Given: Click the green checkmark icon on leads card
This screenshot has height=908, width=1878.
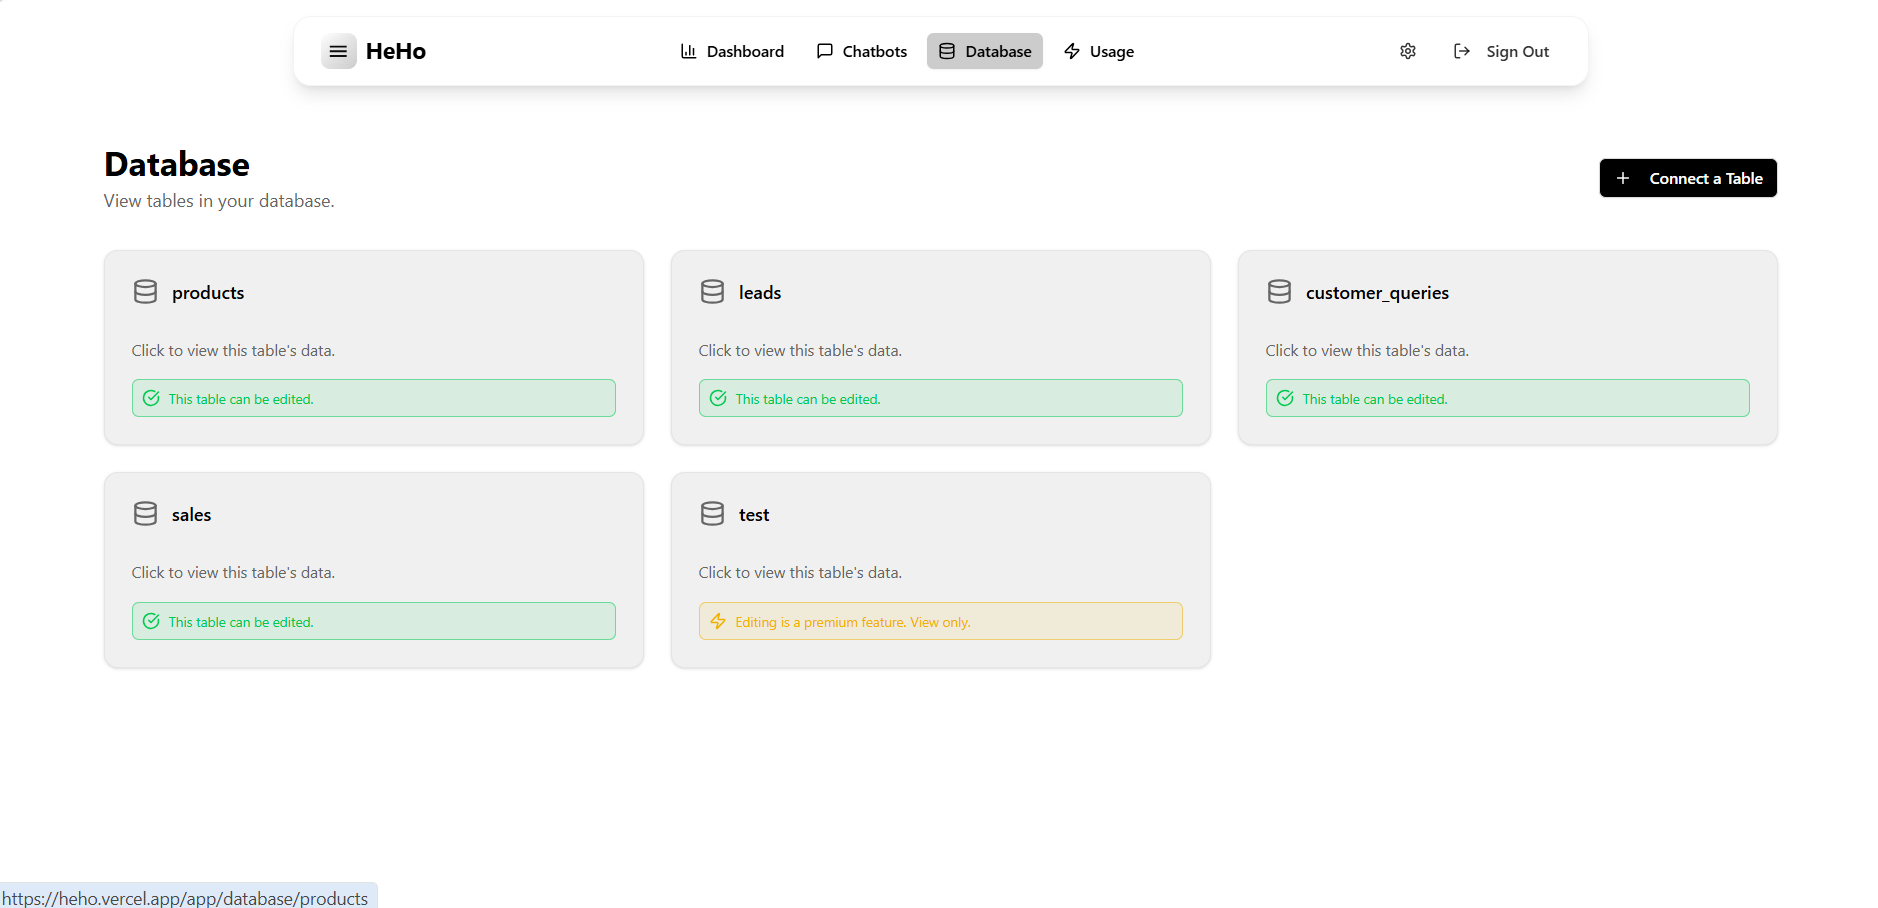Looking at the screenshot, I should coord(718,398).
